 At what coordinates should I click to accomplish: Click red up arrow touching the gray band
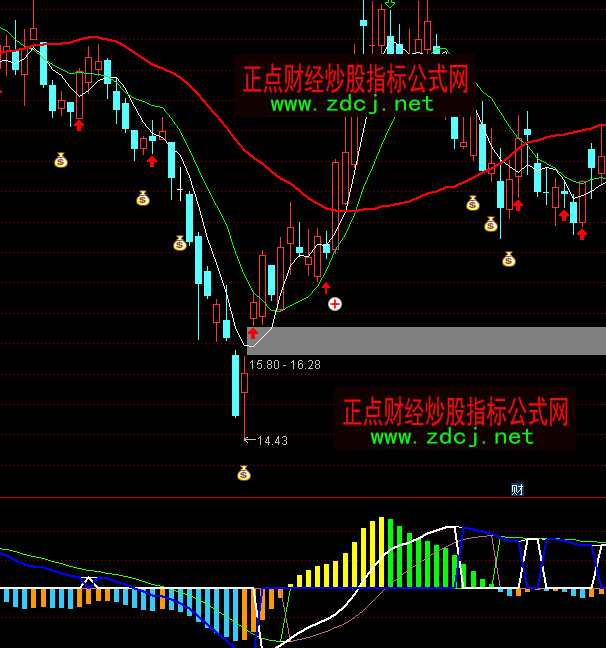[x=253, y=332]
